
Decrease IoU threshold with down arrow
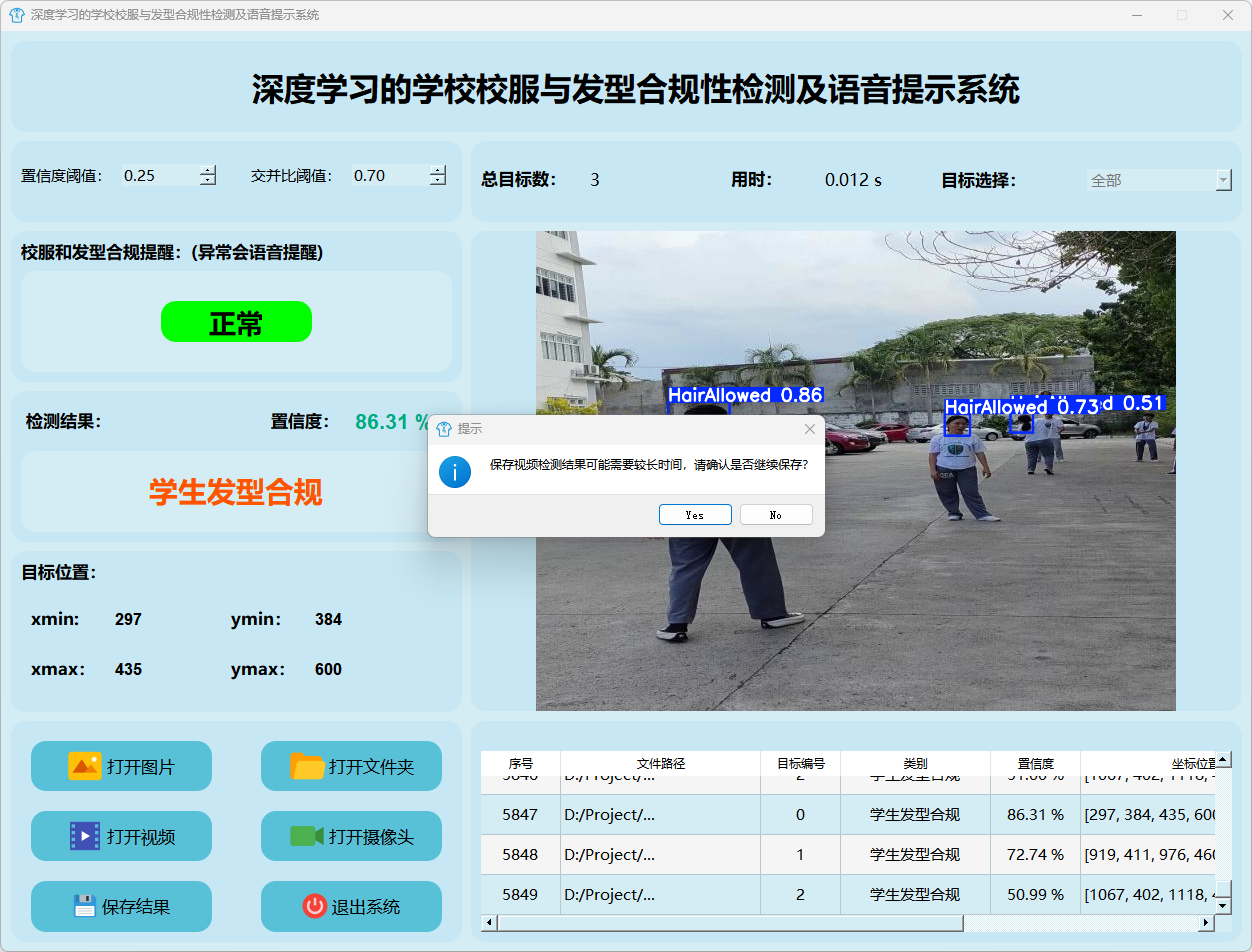(437, 181)
